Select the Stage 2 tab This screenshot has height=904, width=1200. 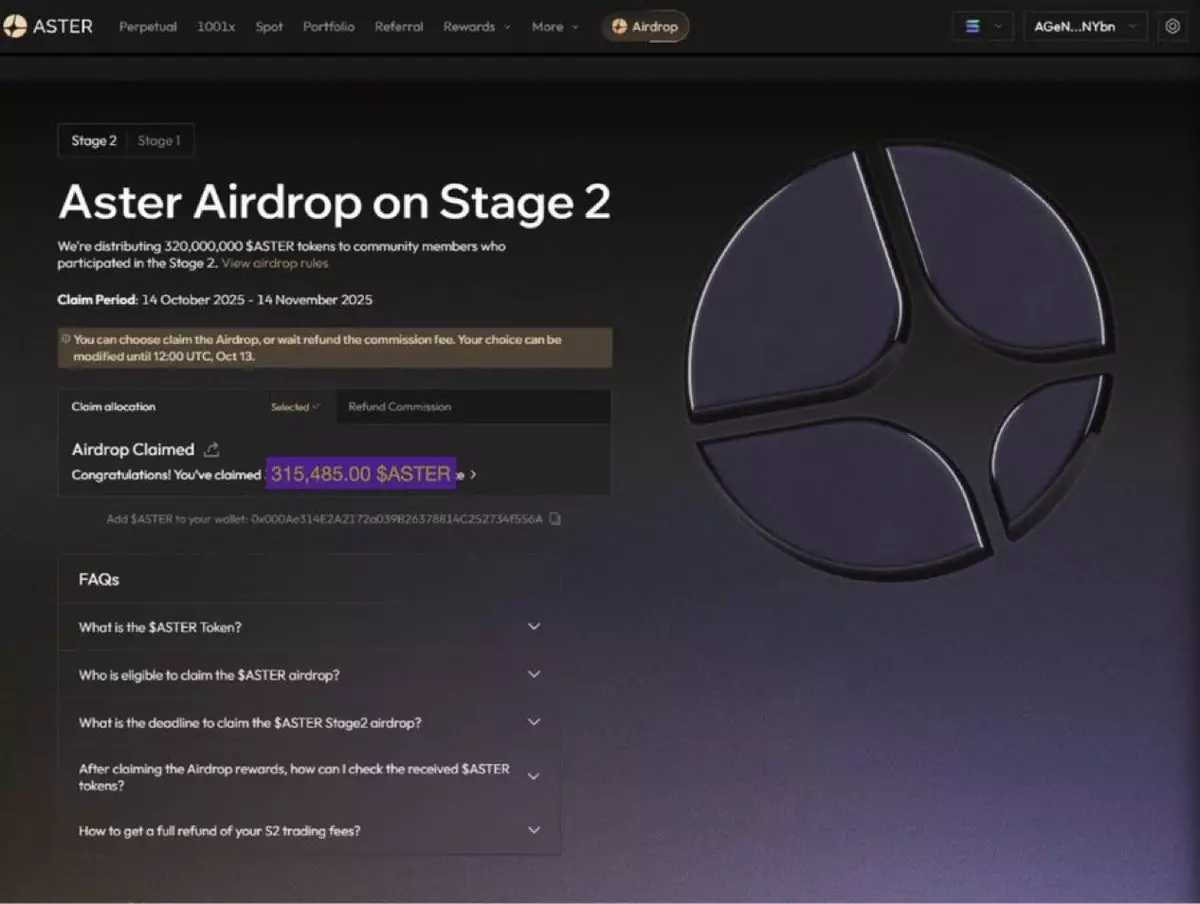(93, 141)
